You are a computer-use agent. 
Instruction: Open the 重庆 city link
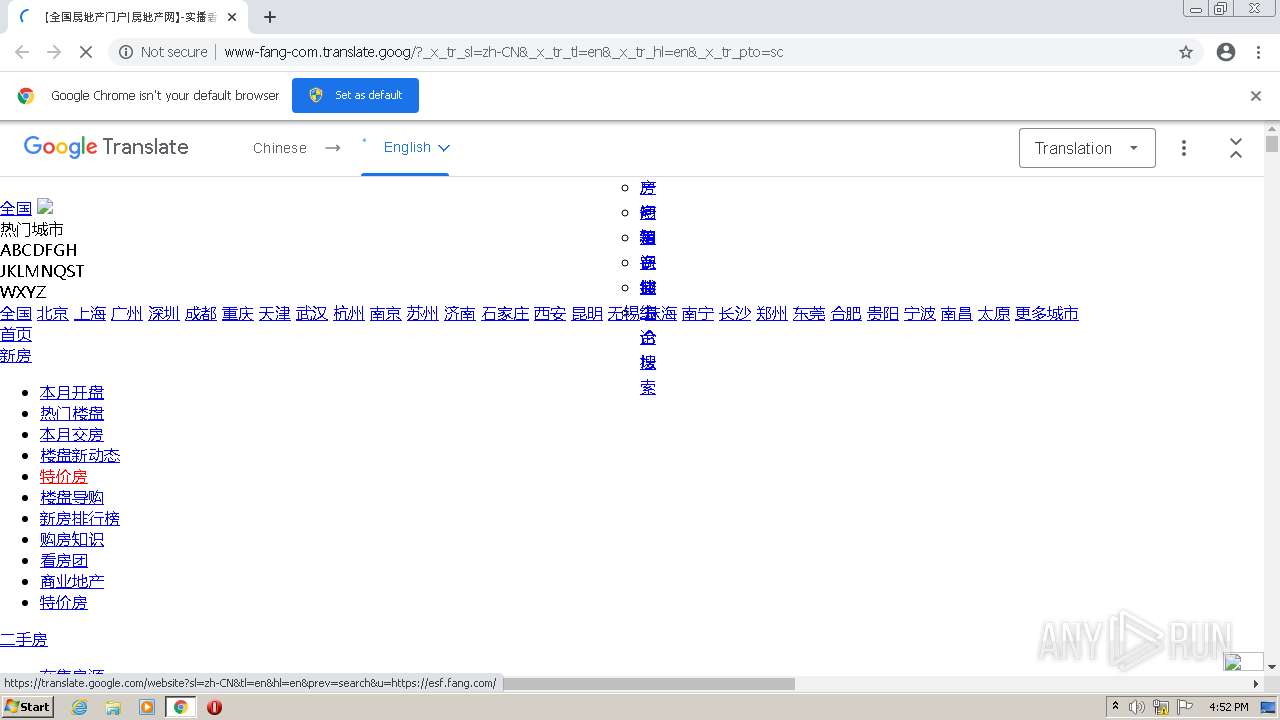coord(238,313)
